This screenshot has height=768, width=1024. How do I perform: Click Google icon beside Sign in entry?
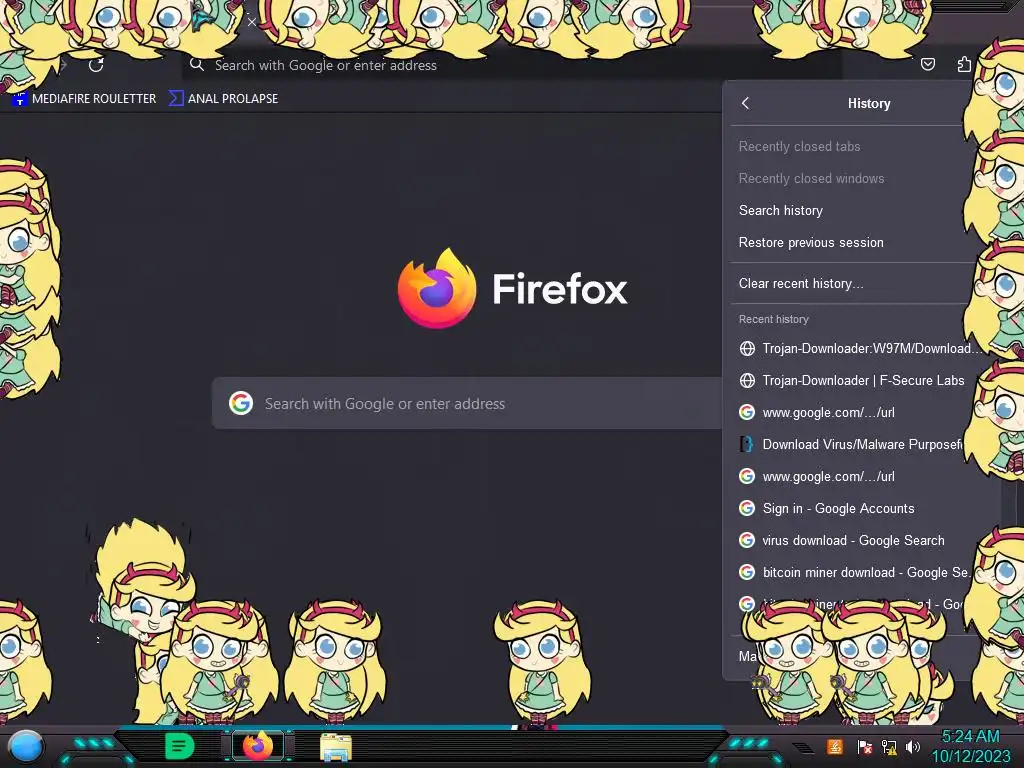tap(747, 508)
